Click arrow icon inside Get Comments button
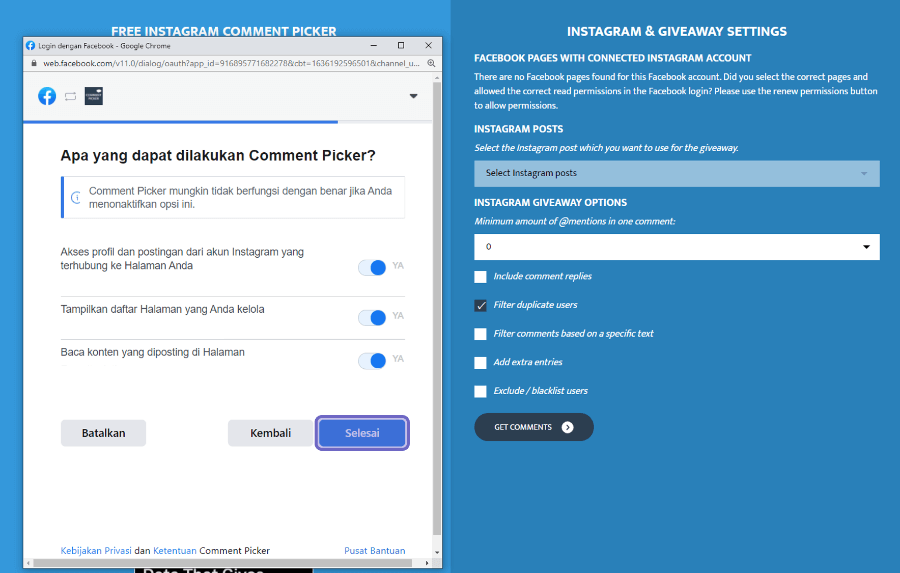The width and height of the screenshot is (900, 573). click(567, 427)
